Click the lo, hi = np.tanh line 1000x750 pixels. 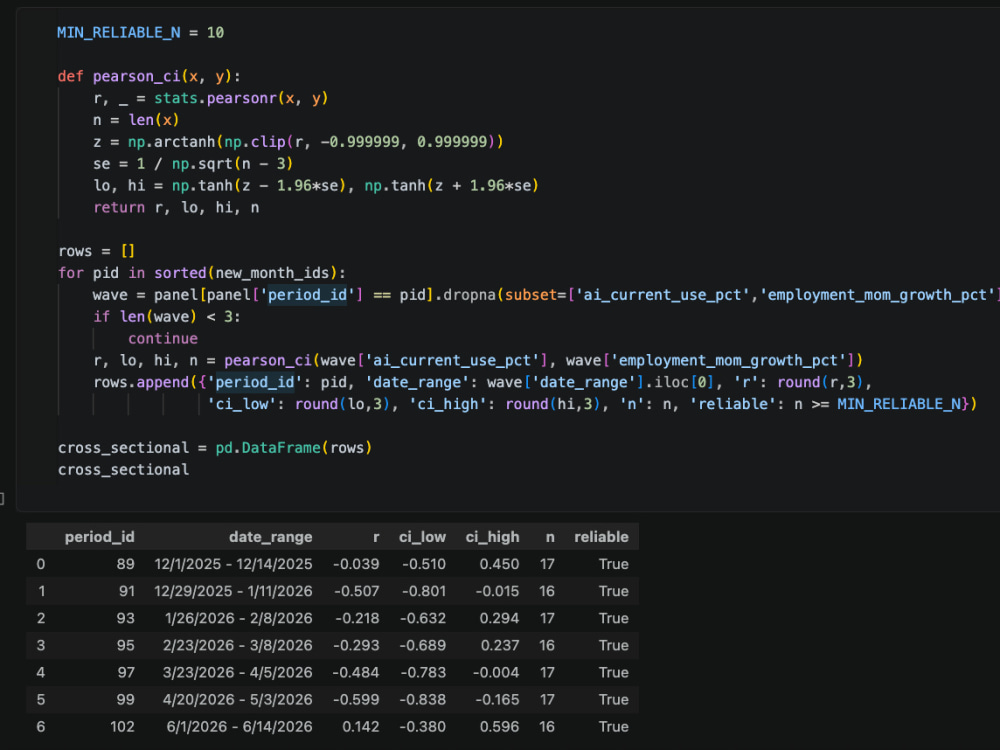316,186
